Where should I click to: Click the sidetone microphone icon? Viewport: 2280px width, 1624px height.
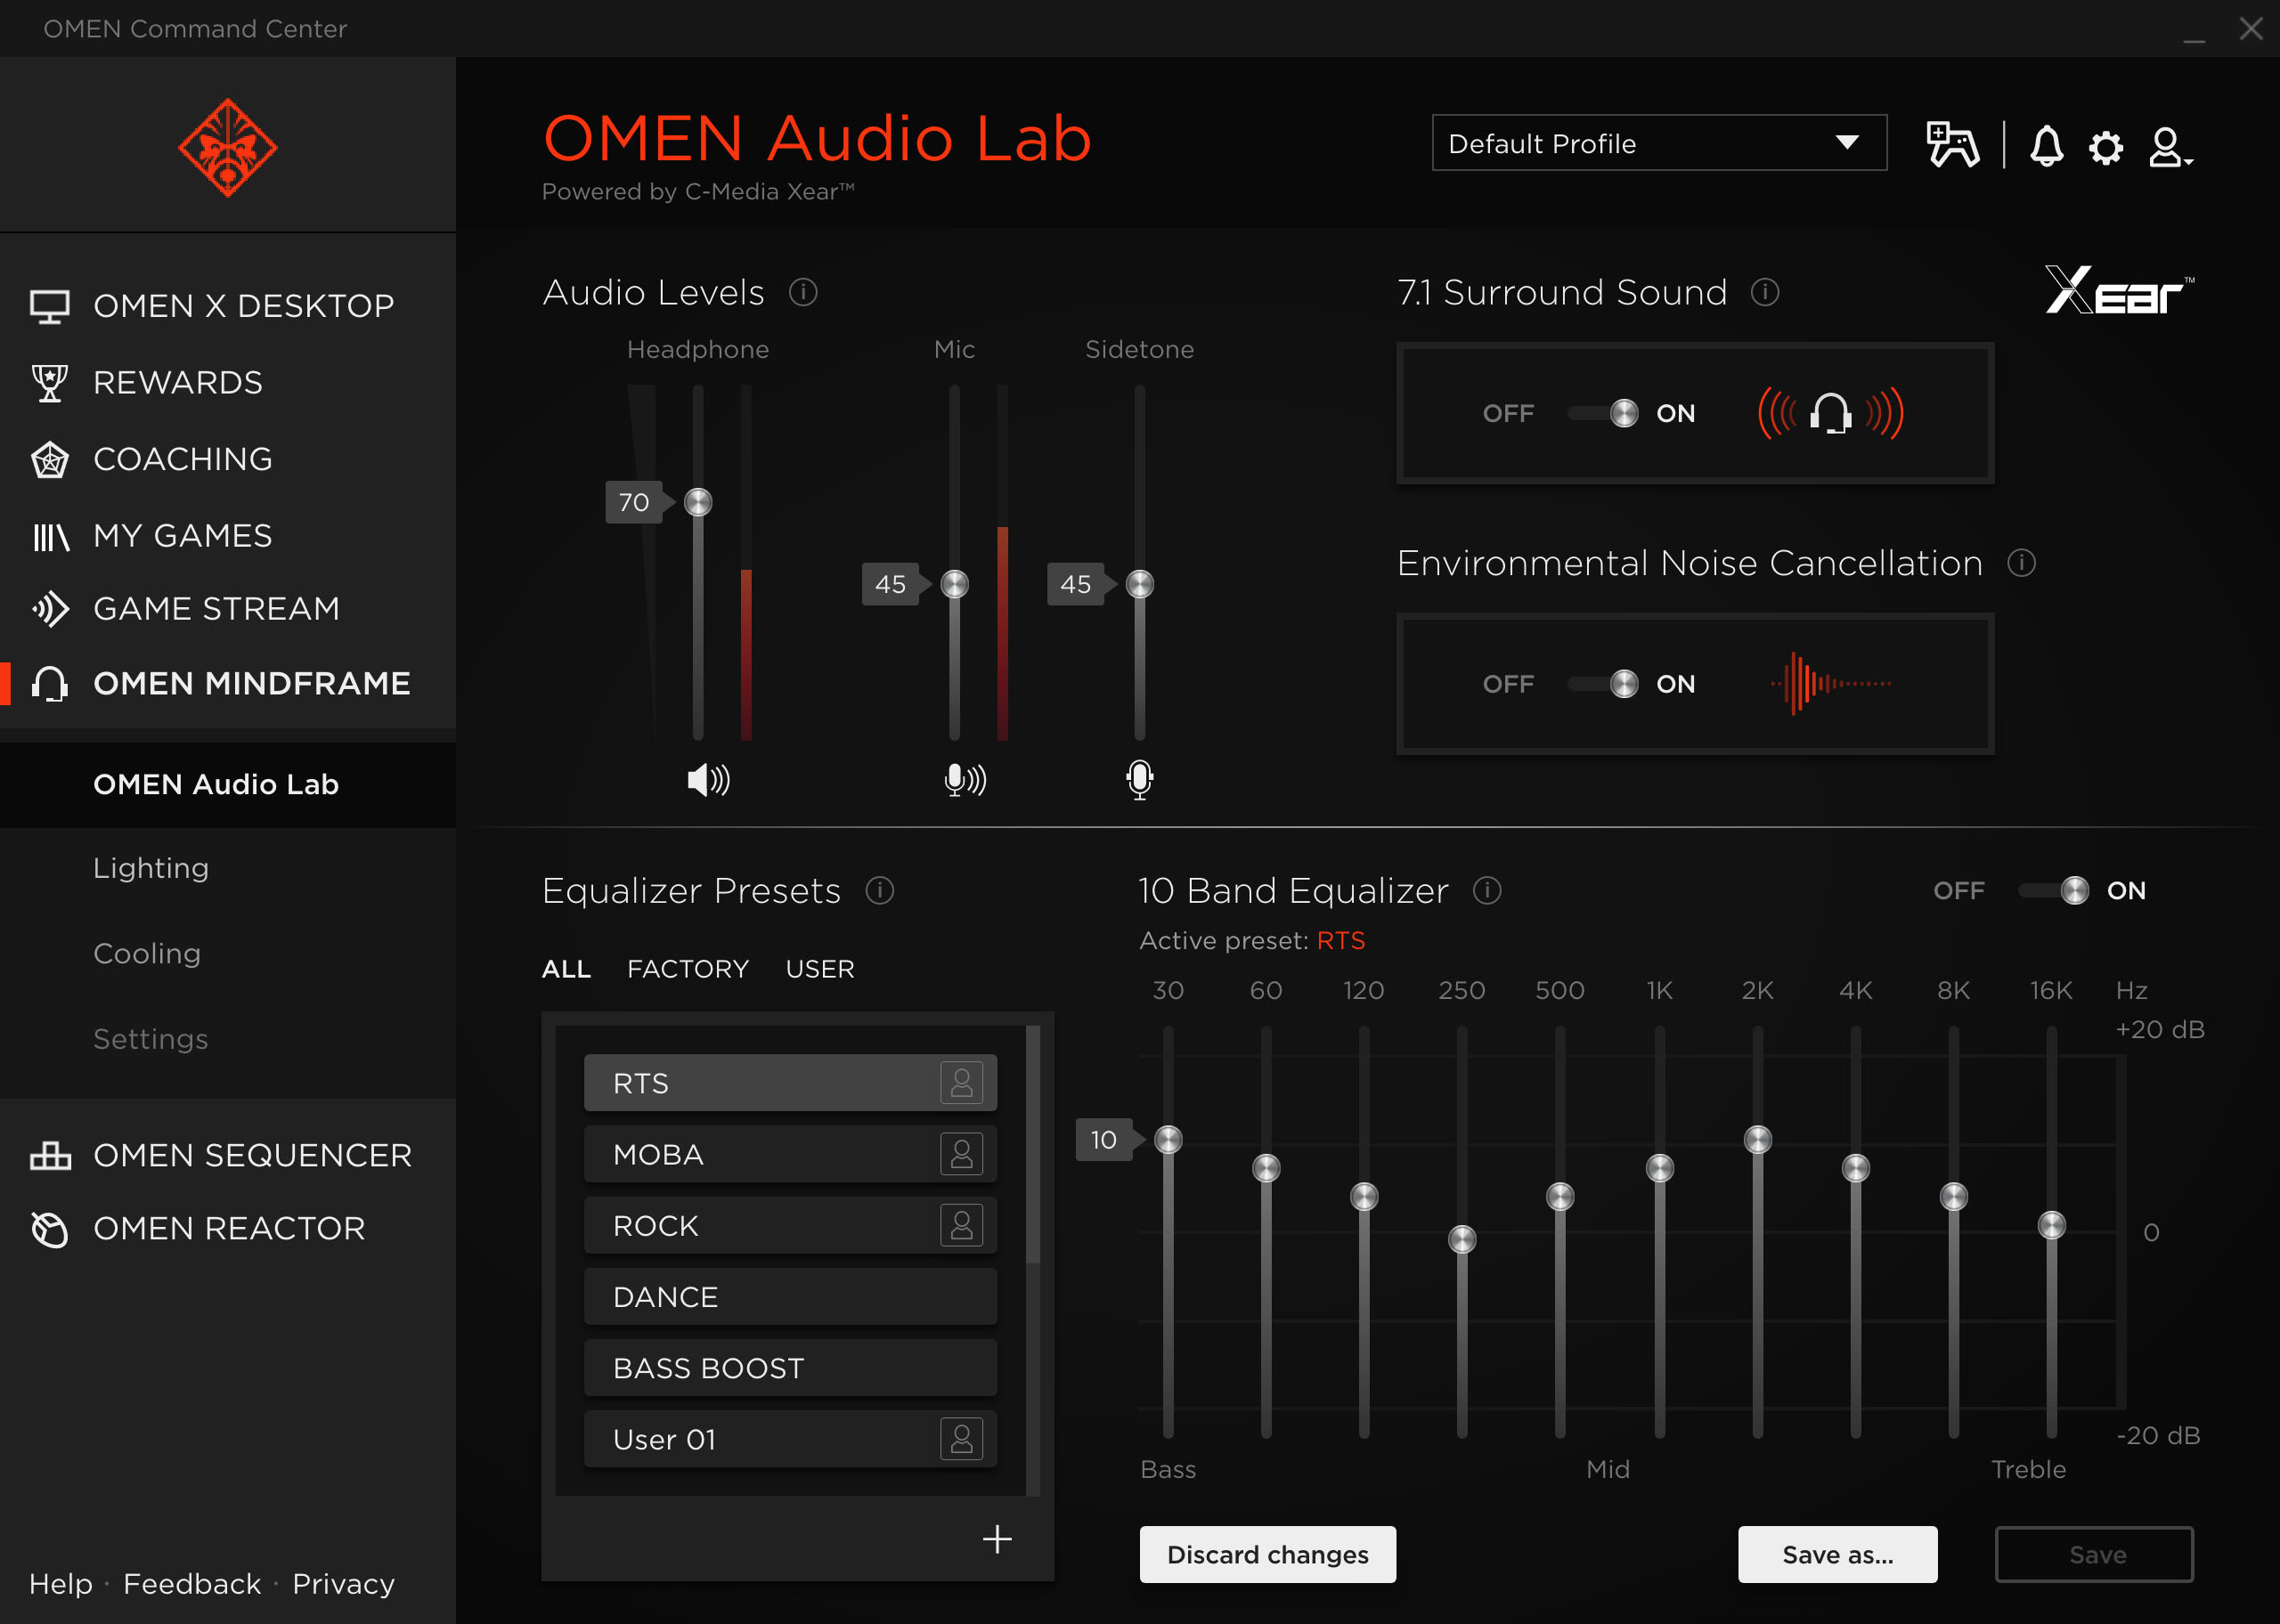point(1139,779)
